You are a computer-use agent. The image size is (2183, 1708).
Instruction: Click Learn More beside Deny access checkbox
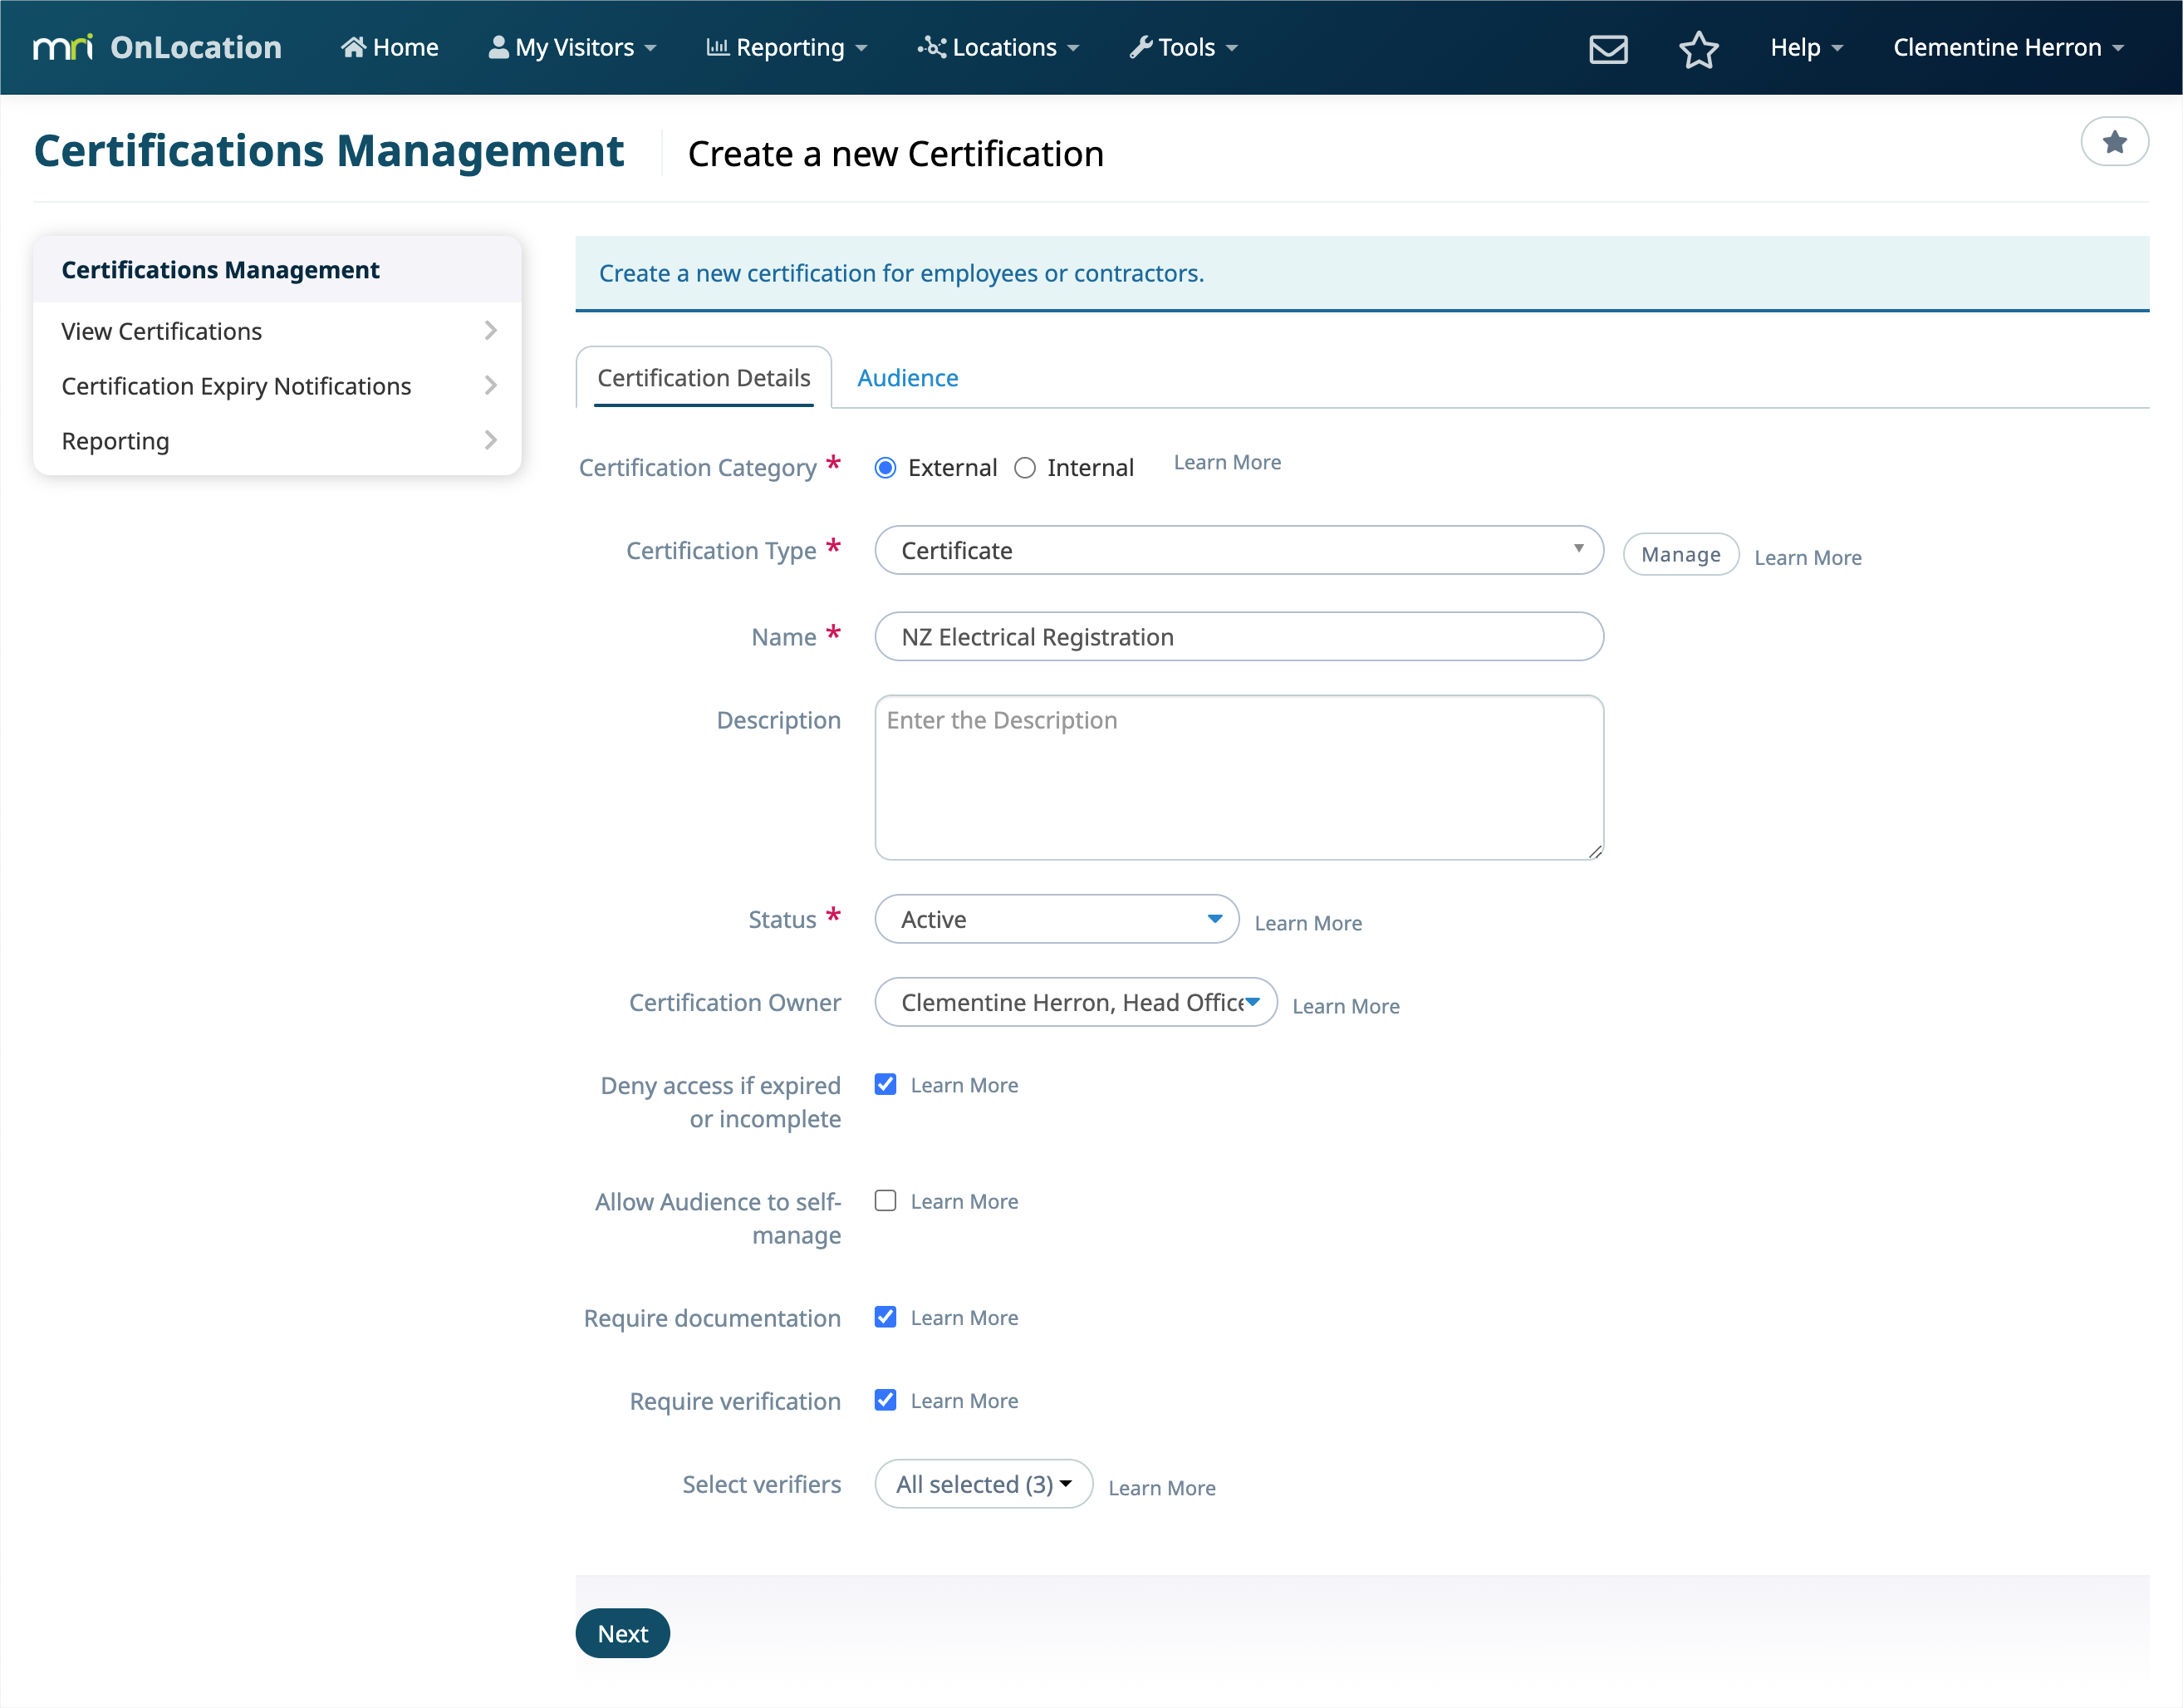[964, 1084]
